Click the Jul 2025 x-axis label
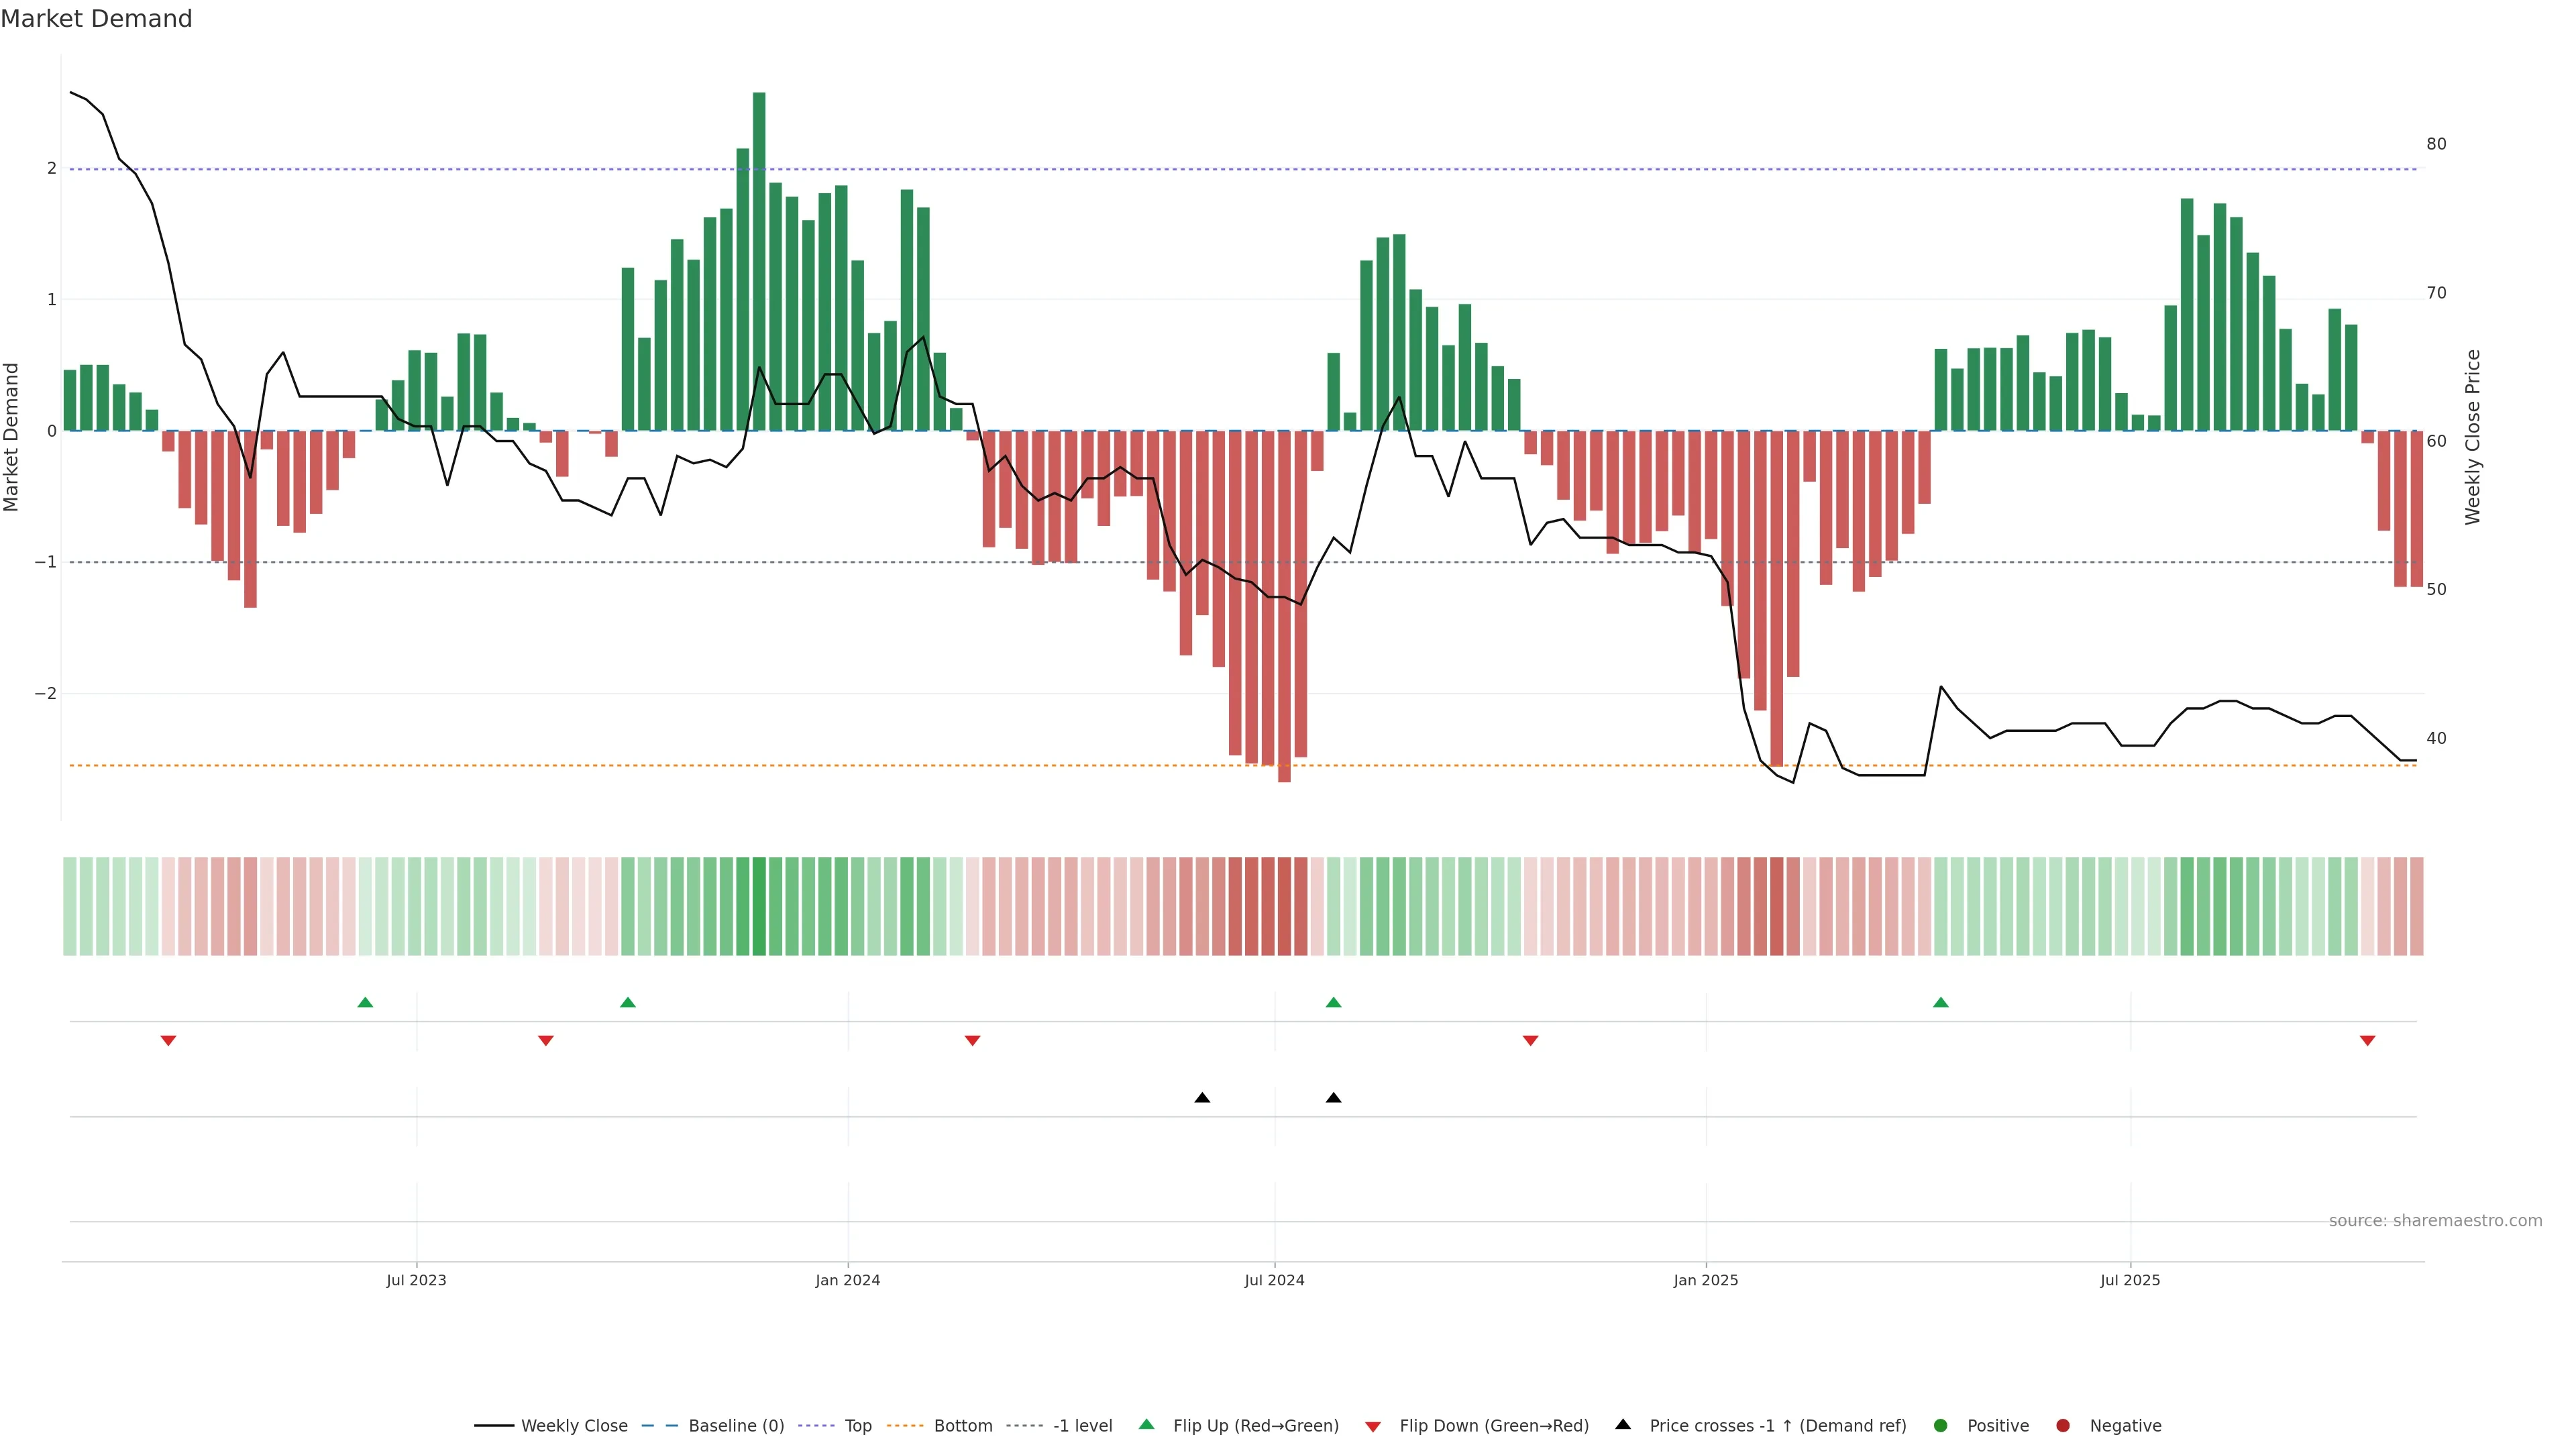The width and height of the screenshot is (2576, 1449). 2130,1280
